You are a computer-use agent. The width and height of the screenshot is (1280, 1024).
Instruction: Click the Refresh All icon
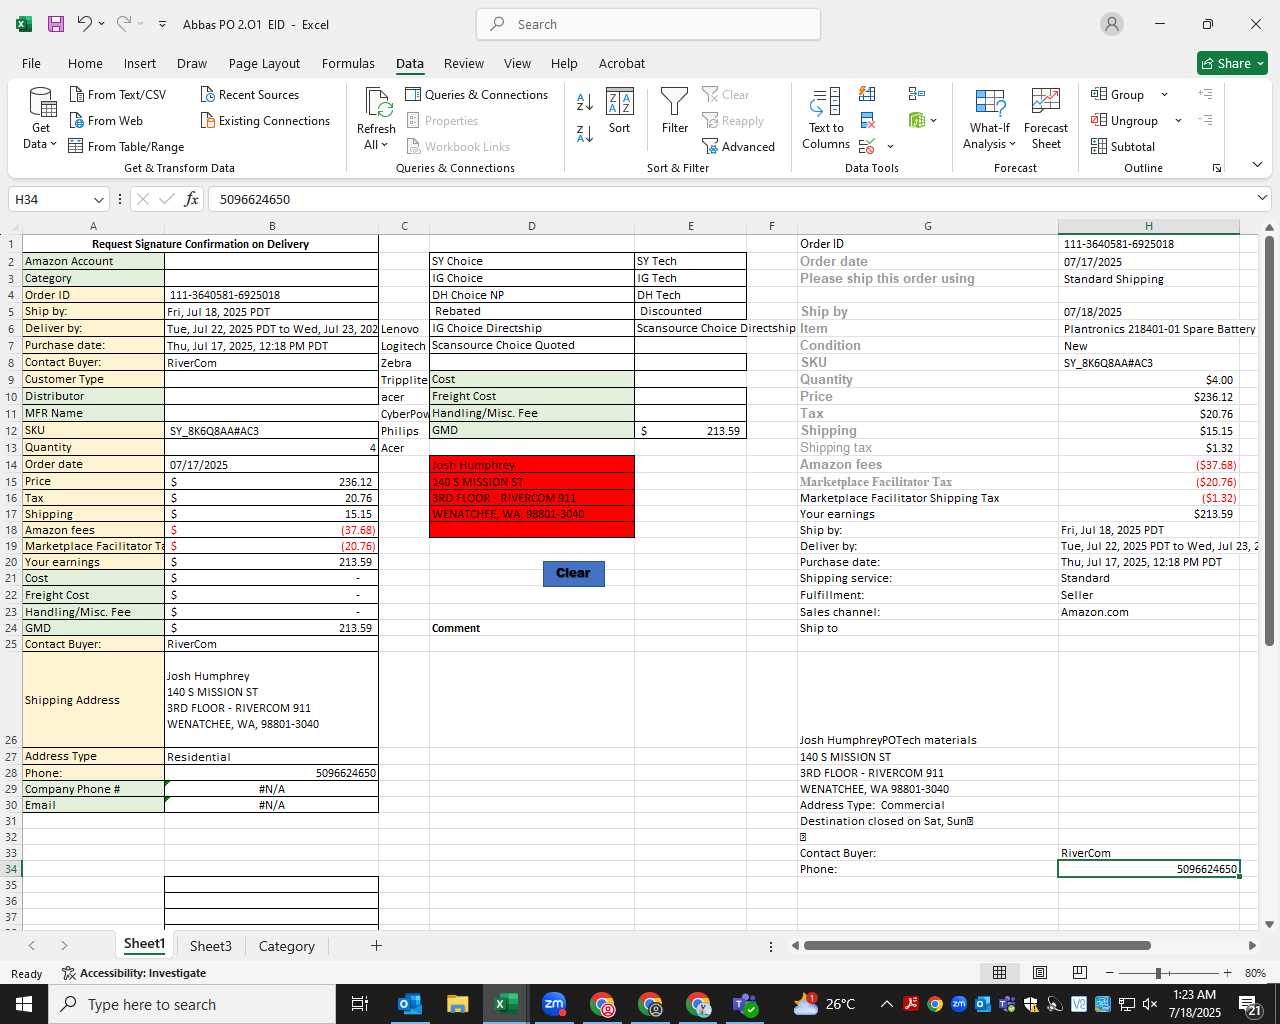378,102
